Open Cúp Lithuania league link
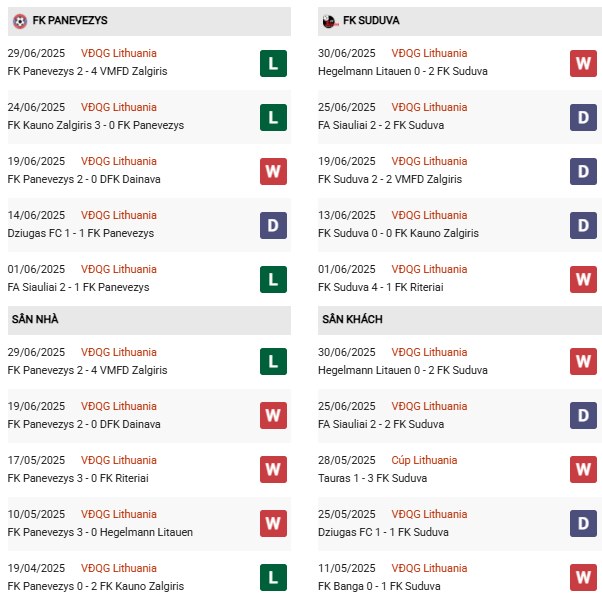Image resolution: width=602 pixels, height=600 pixels. (x=424, y=460)
